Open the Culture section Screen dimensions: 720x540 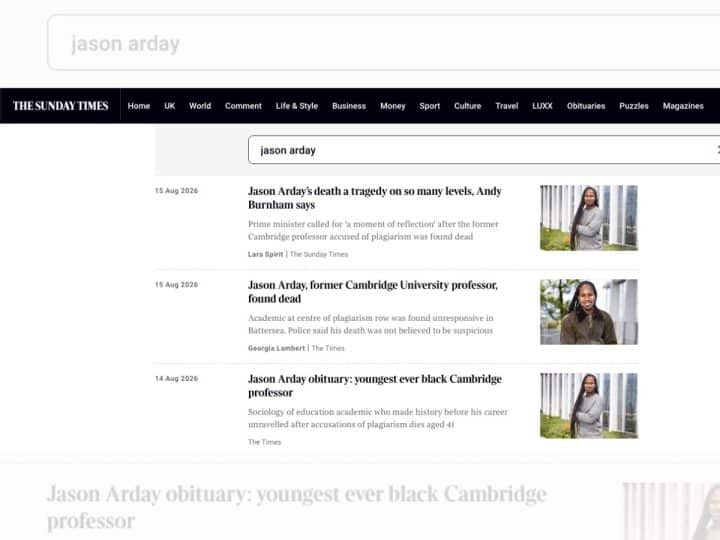[x=467, y=106]
